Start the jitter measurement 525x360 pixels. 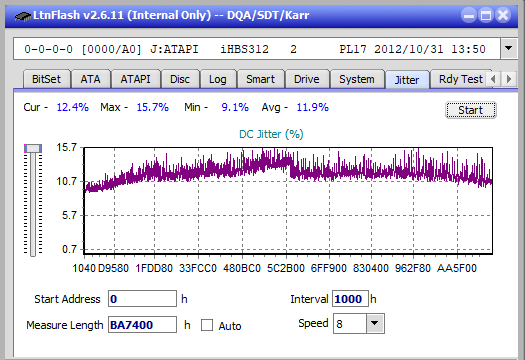(x=470, y=110)
